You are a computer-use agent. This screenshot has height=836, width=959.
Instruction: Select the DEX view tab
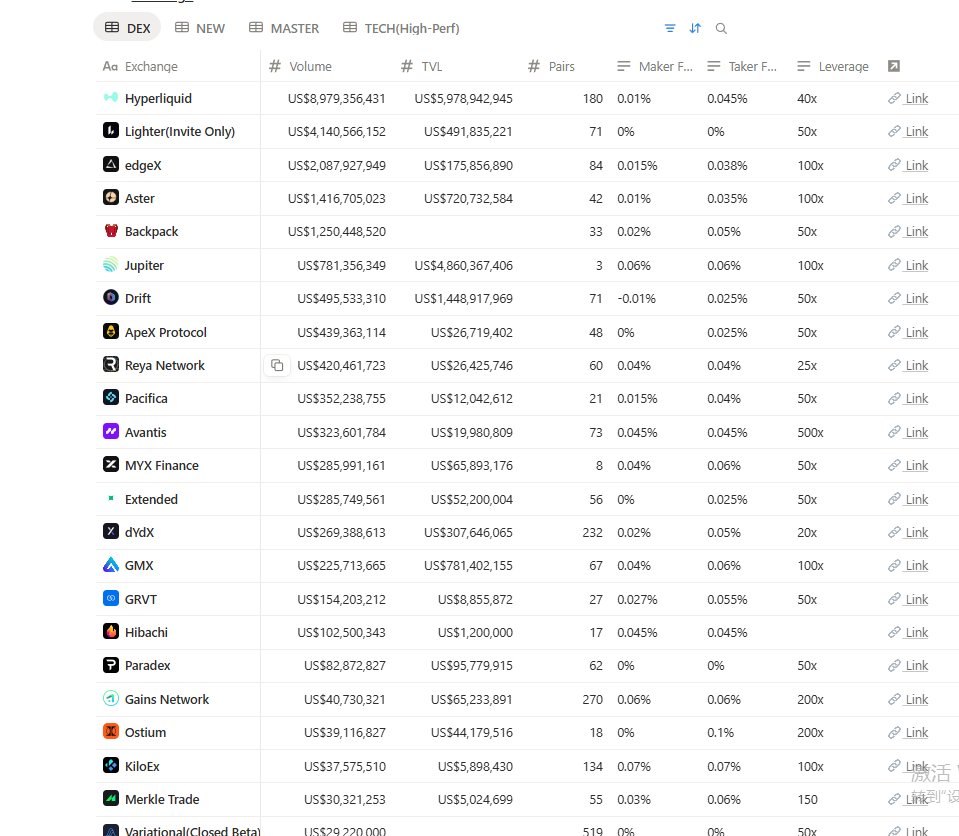127,28
